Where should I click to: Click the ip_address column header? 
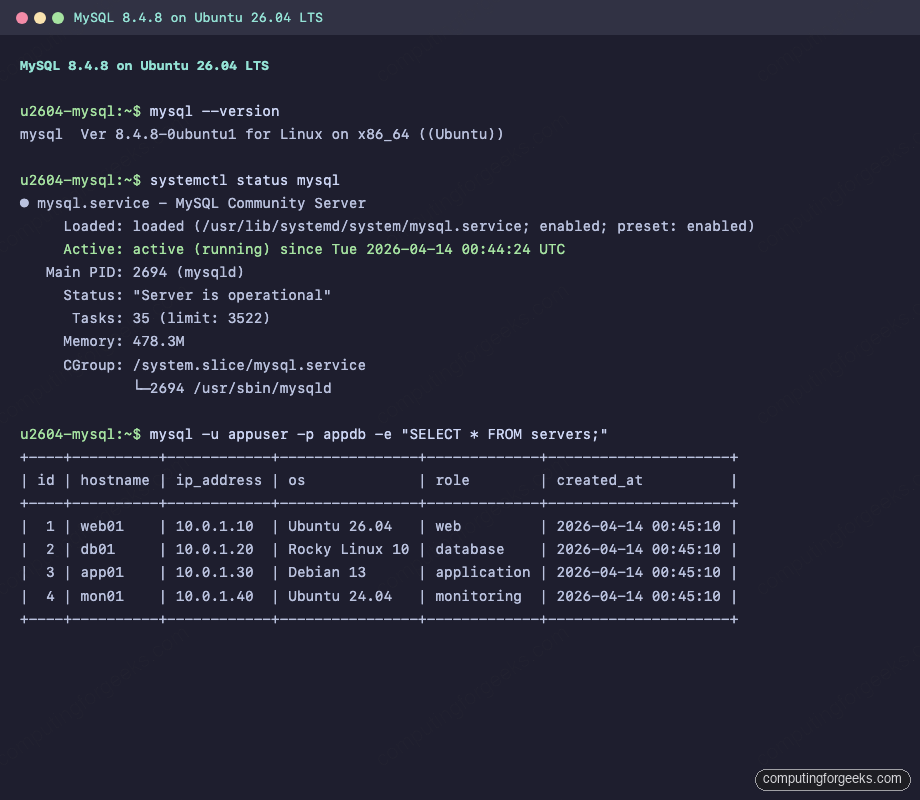tap(218, 480)
